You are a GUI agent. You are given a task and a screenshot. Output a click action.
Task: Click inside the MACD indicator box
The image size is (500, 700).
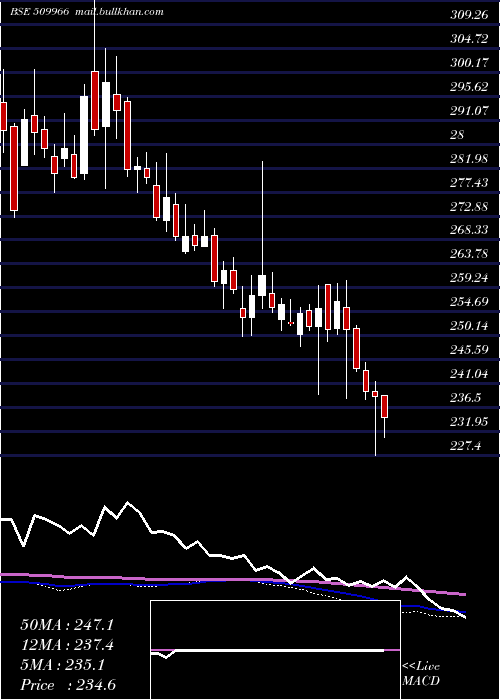(275, 650)
